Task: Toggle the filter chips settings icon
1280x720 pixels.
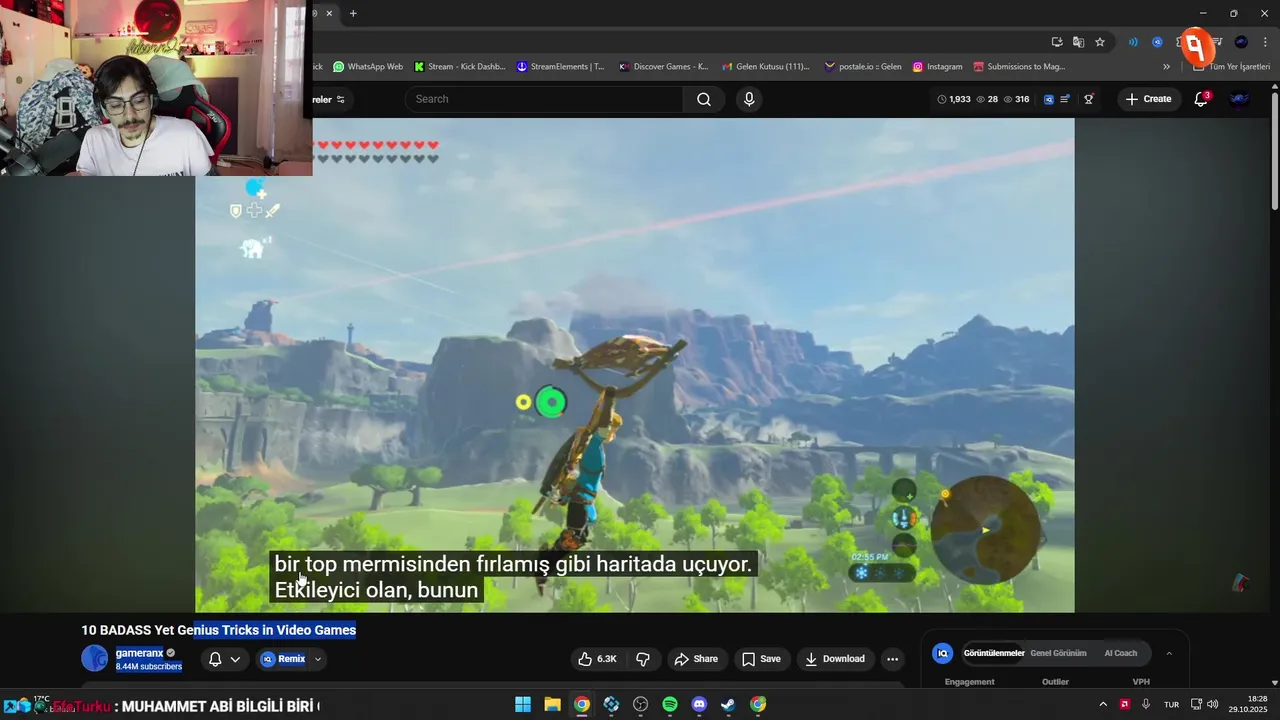Action: 341,99
